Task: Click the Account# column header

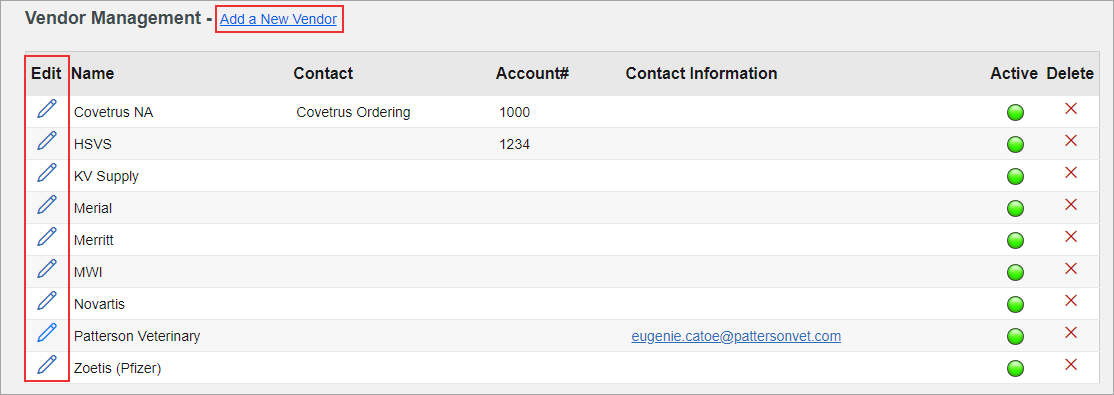Action: pyautogui.click(x=532, y=73)
